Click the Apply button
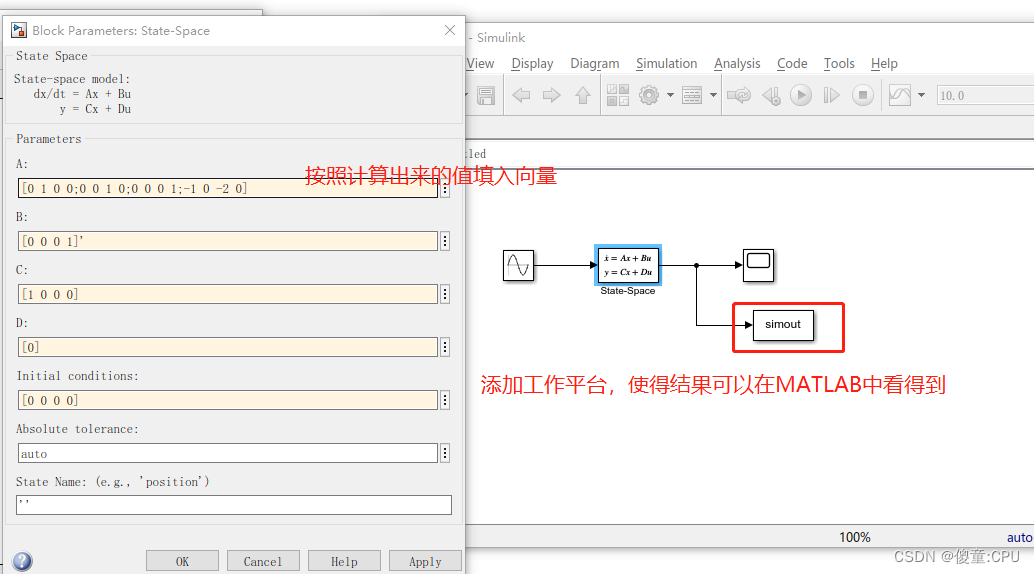 (425, 561)
